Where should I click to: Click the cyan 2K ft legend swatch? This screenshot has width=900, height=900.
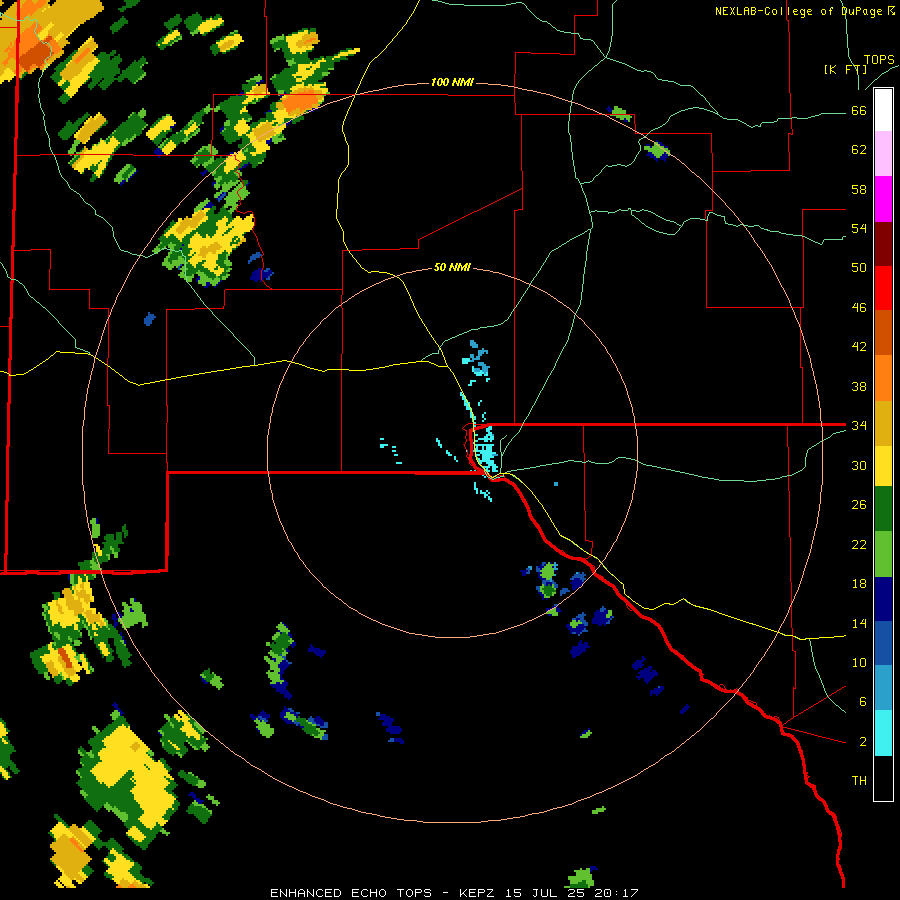pyautogui.click(x=883, y=733)
